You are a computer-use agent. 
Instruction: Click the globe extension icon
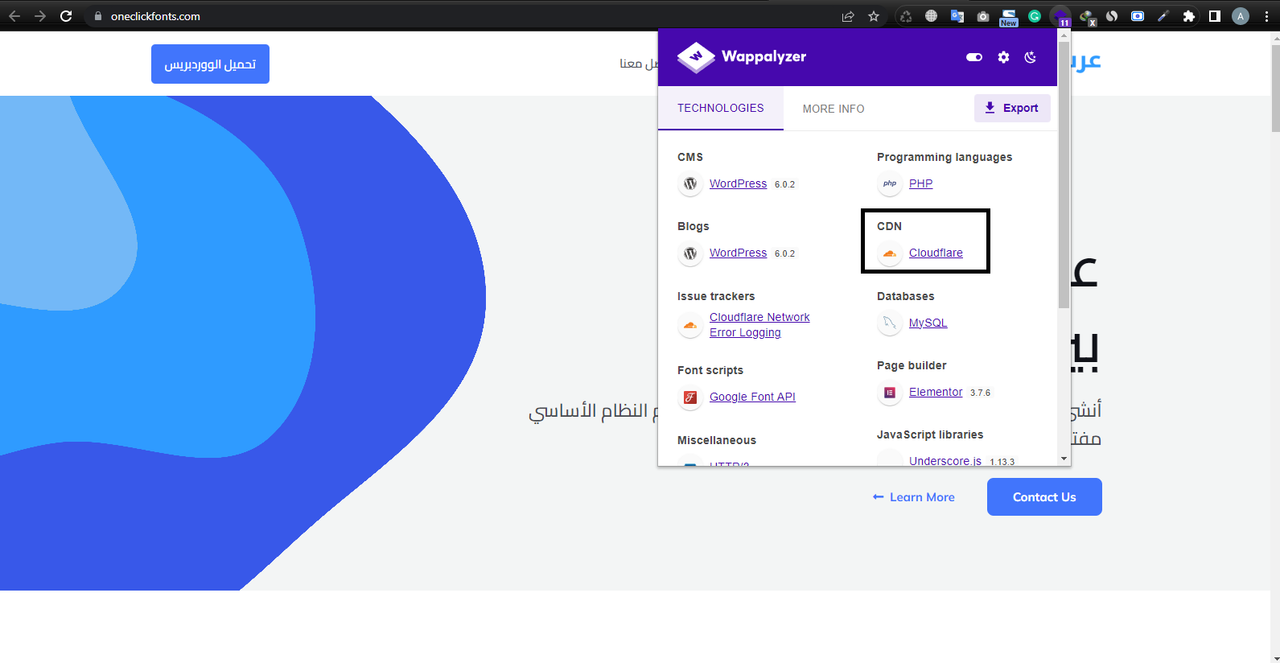(931, 16)
